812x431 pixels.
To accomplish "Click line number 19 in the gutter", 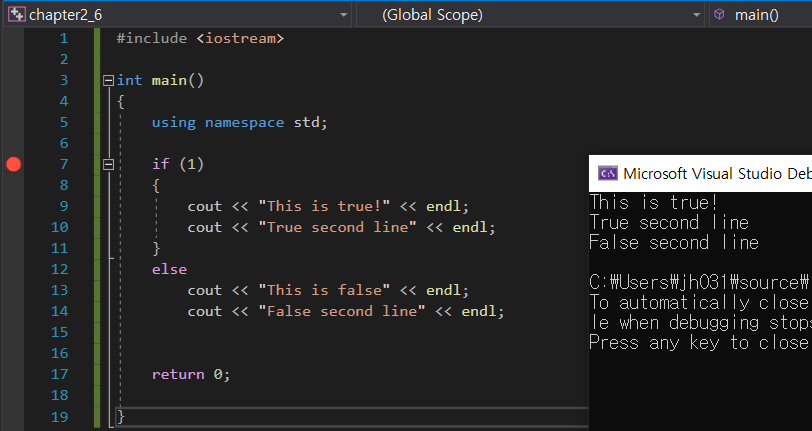I will point(60,416).
